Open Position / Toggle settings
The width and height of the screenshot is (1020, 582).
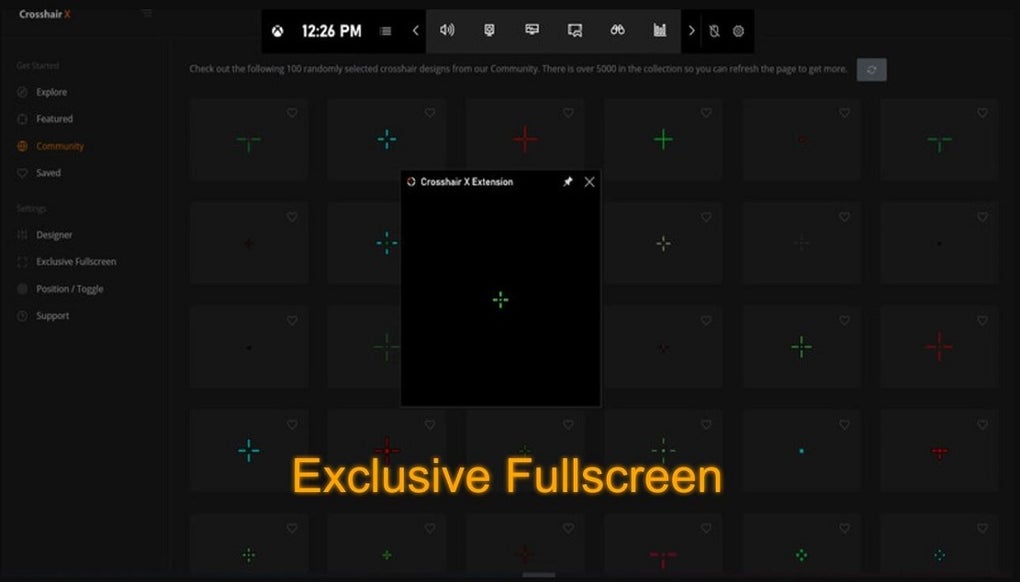tap(70, 289)
